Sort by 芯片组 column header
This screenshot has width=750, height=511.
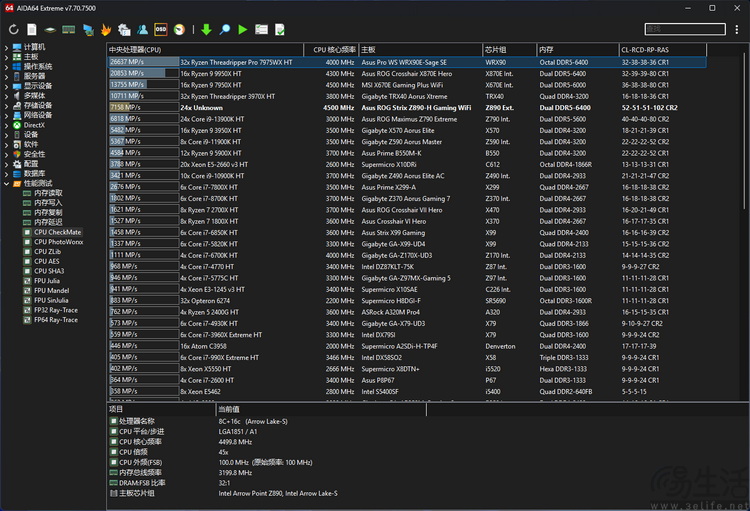(x=509, y=50)
